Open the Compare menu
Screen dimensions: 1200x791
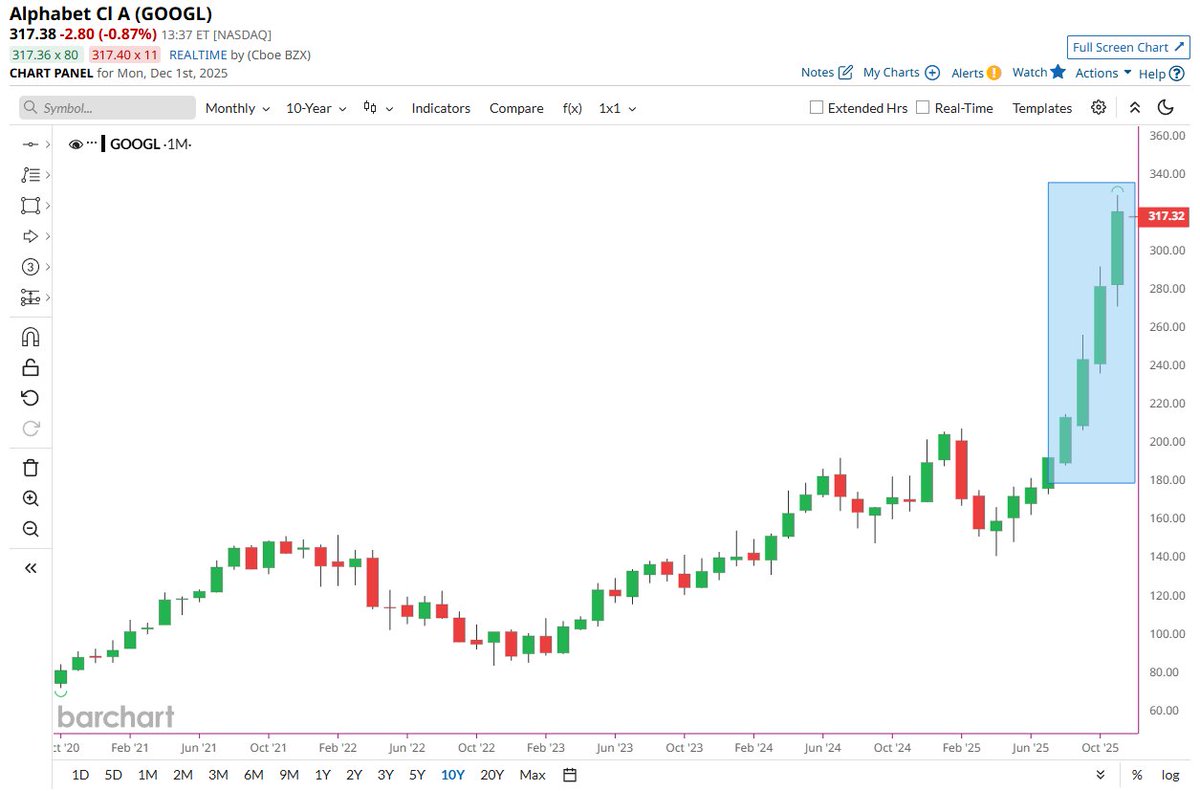(x=516, y=108)
